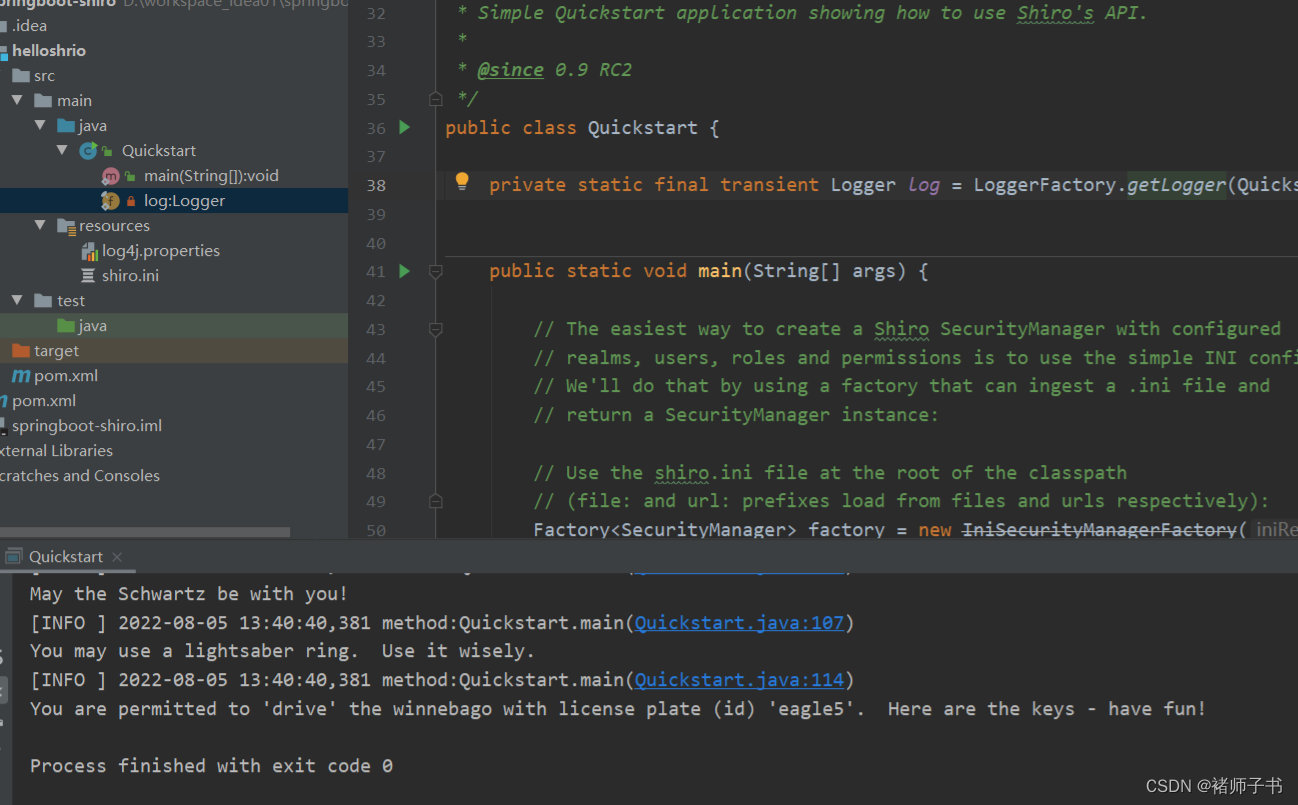Click the Quickstart run tab icon

point(14,556)
